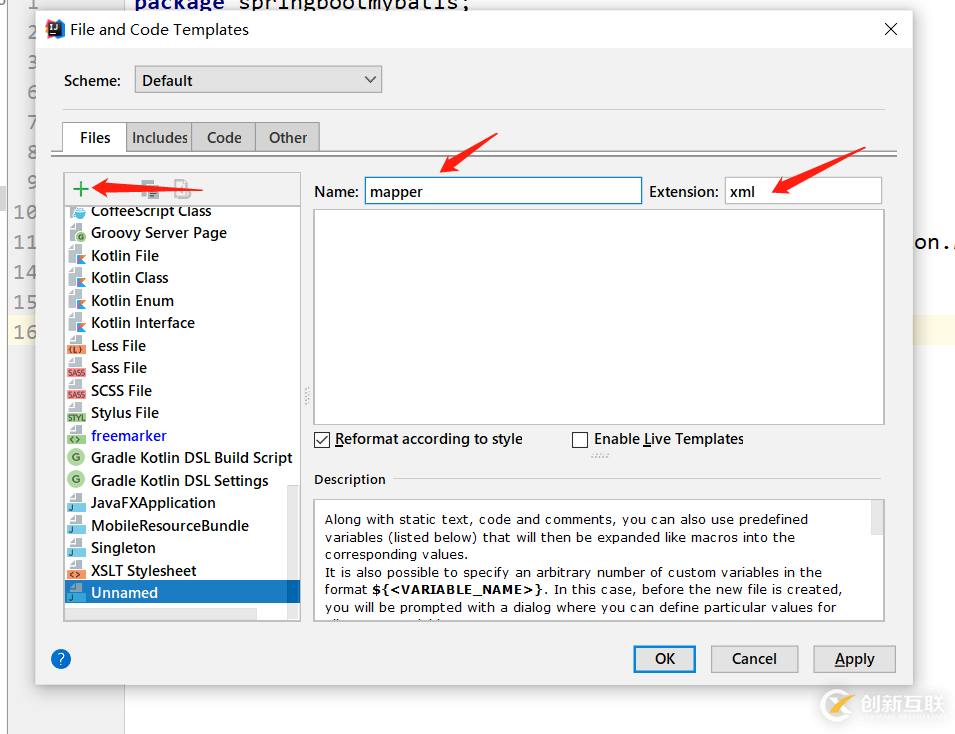The width and height of the screenshot is (955, 734).
Task: Switch to the Files tab
Action: point(95,138)
